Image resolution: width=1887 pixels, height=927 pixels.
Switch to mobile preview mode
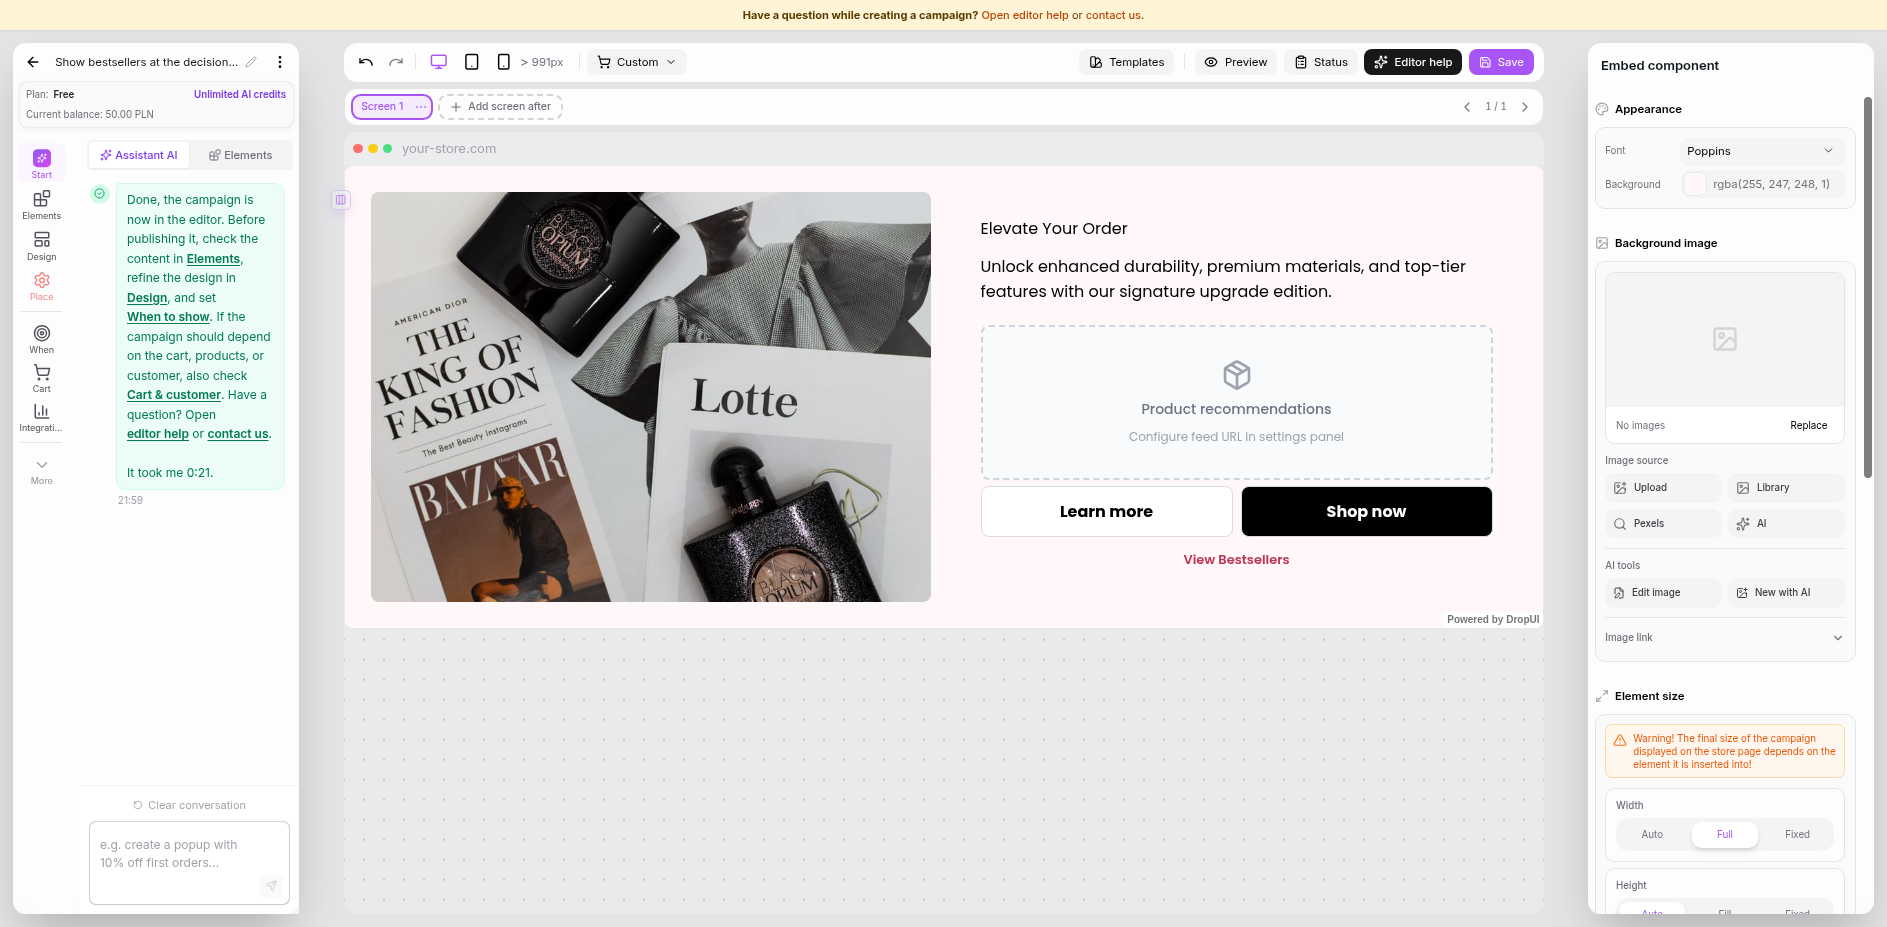coord(504,62)
